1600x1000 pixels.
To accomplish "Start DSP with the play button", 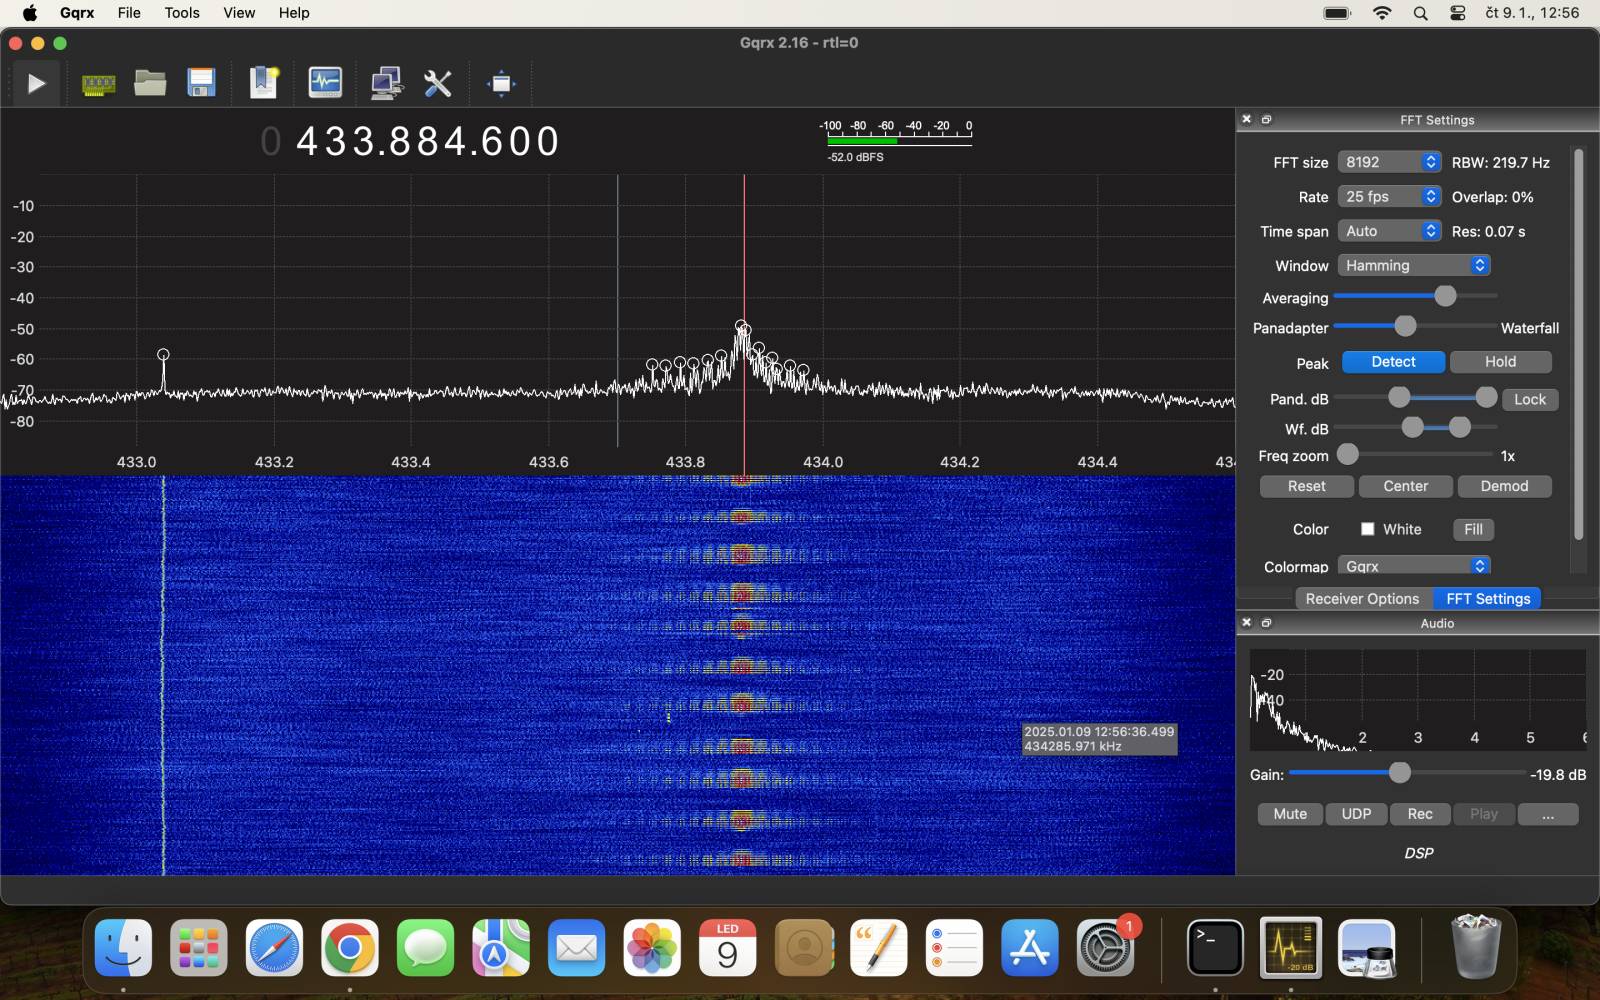I will pyautogui.click(x=36, y=84).
